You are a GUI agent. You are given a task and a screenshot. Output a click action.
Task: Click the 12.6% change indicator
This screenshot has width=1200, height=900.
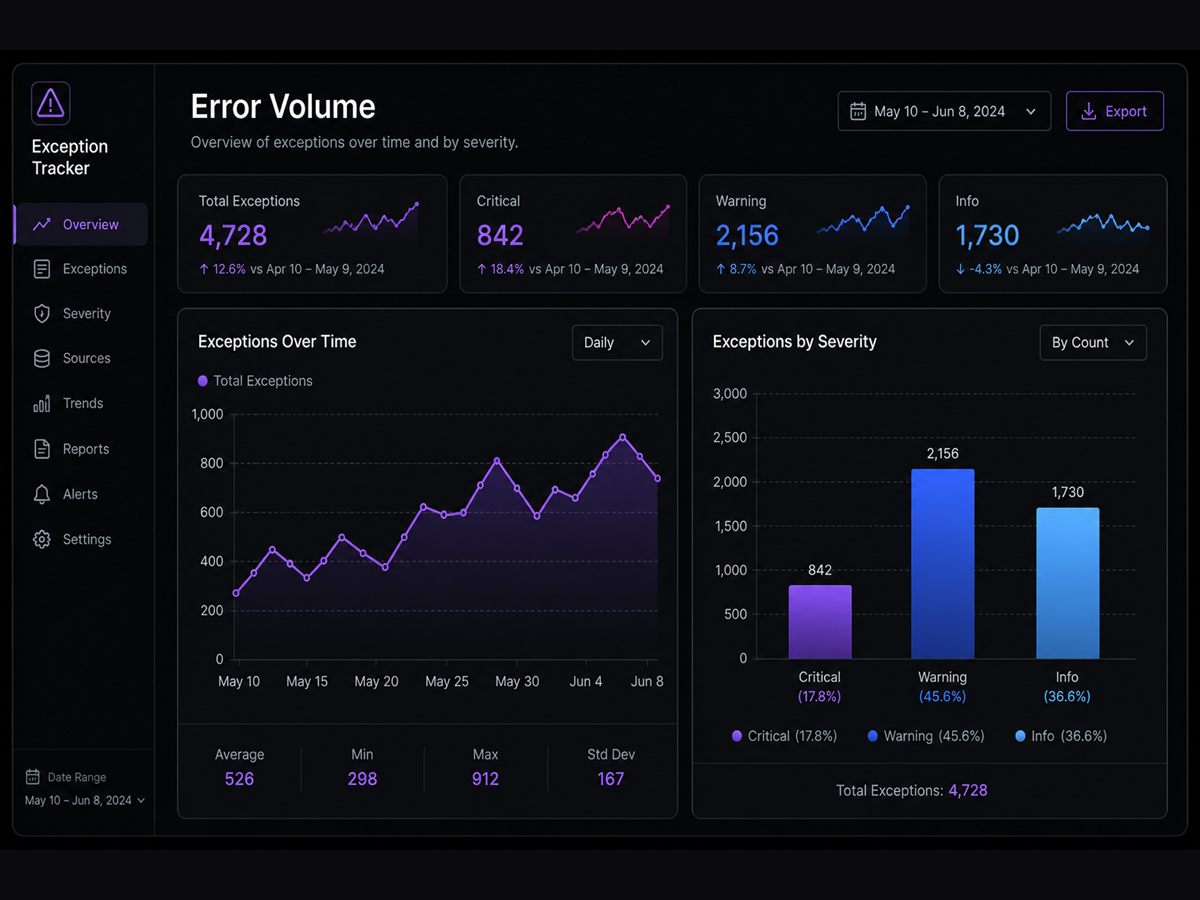[x=222, y=269]
